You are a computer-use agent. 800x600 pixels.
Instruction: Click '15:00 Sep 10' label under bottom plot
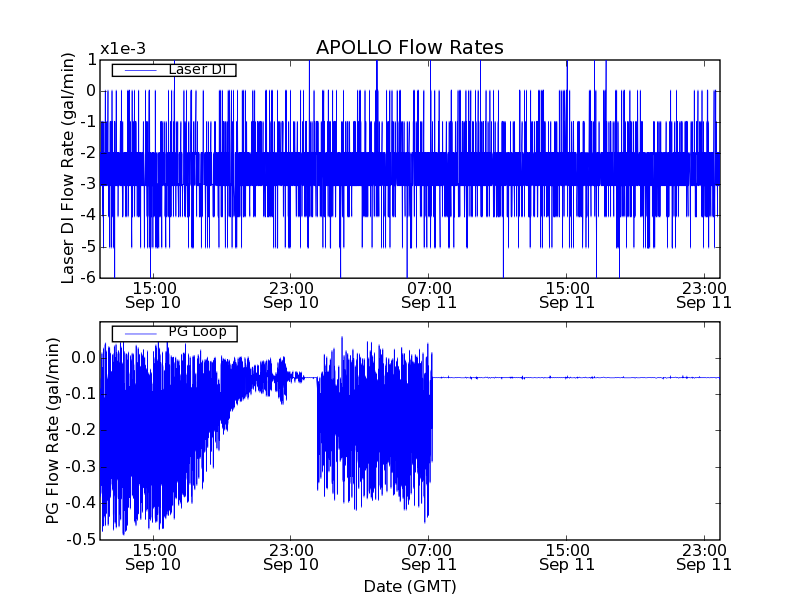pos(153,558)
